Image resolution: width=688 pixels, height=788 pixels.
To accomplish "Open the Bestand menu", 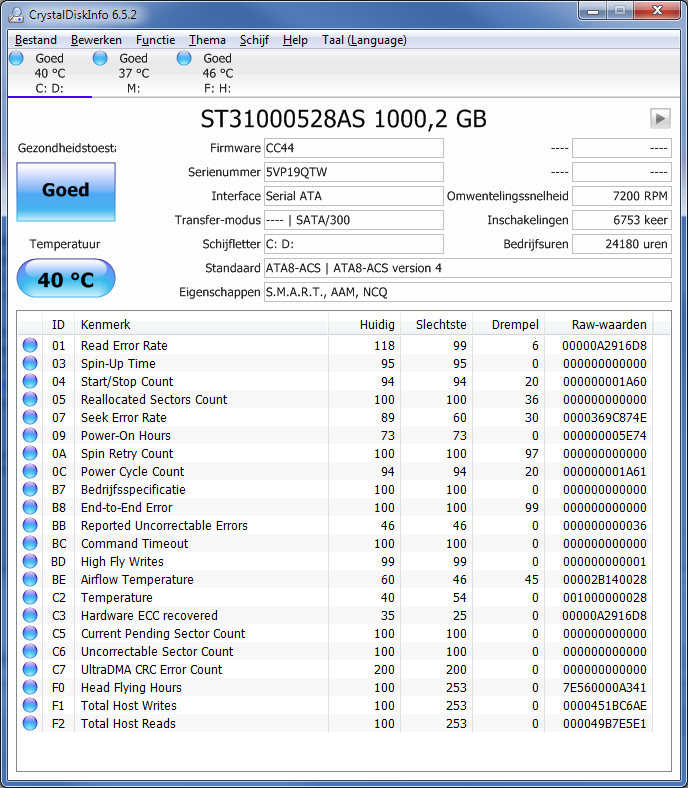I will (36, 40).
